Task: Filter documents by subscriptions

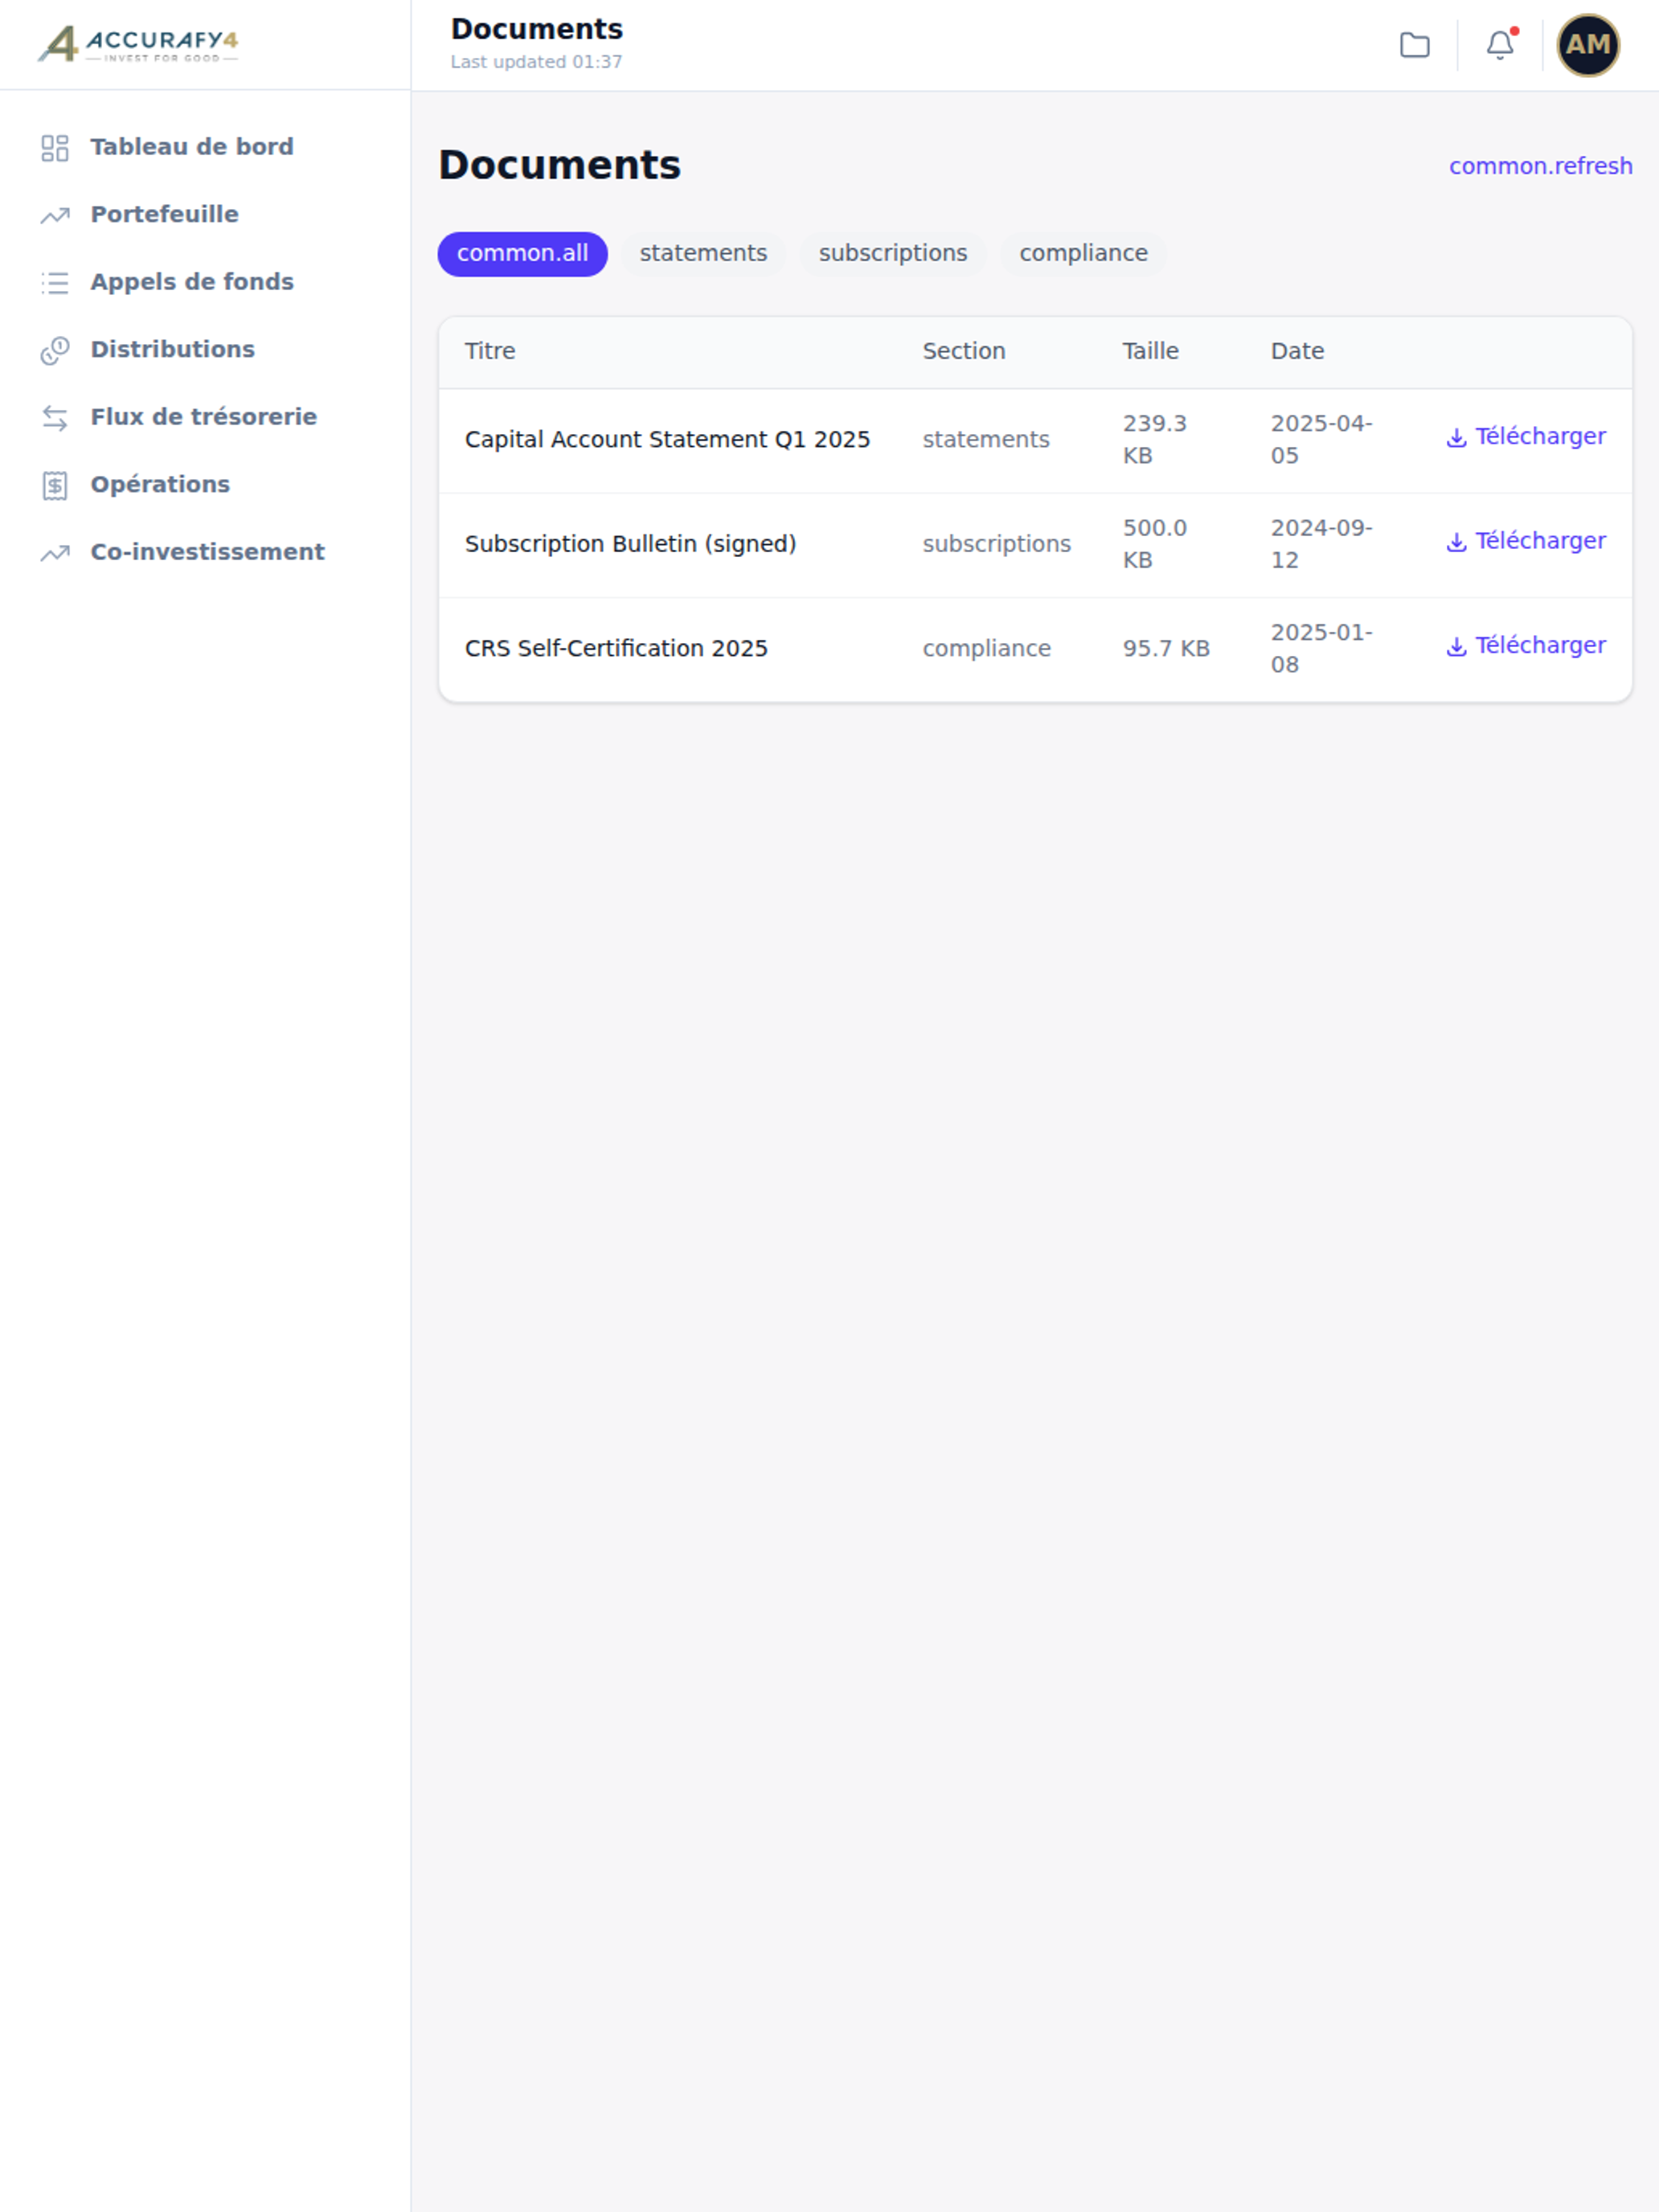Action: [893, 254]
